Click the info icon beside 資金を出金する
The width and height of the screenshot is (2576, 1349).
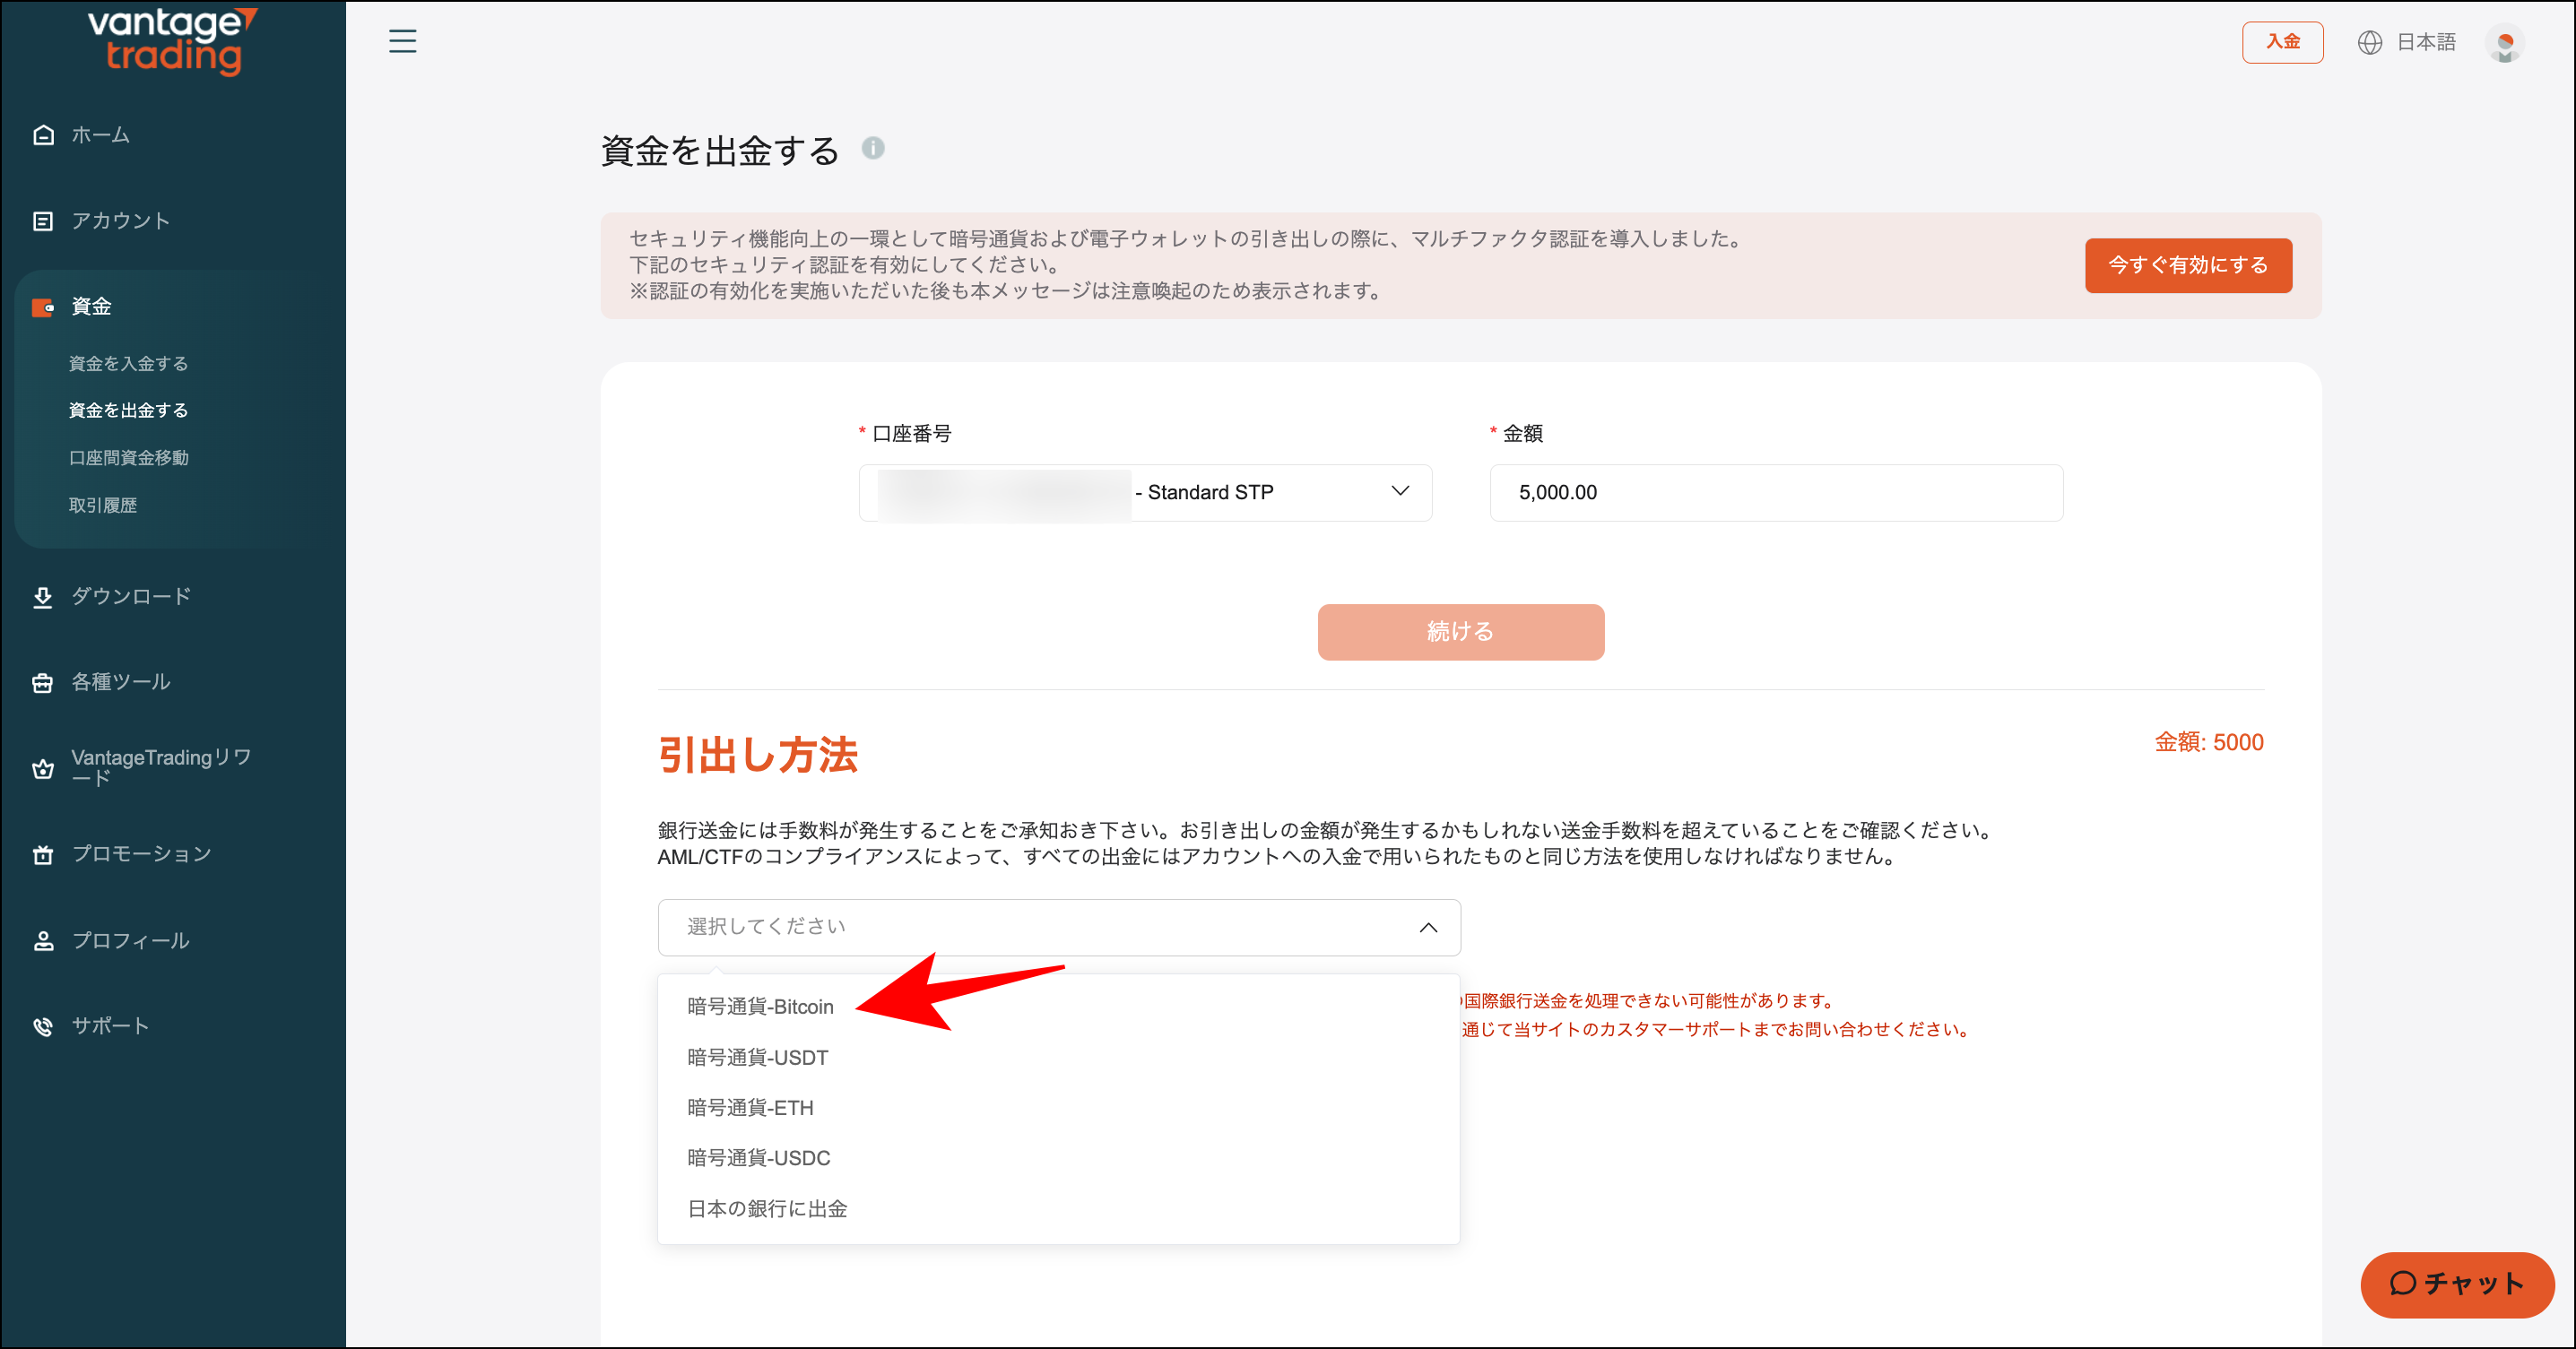[x=874, y=150]
